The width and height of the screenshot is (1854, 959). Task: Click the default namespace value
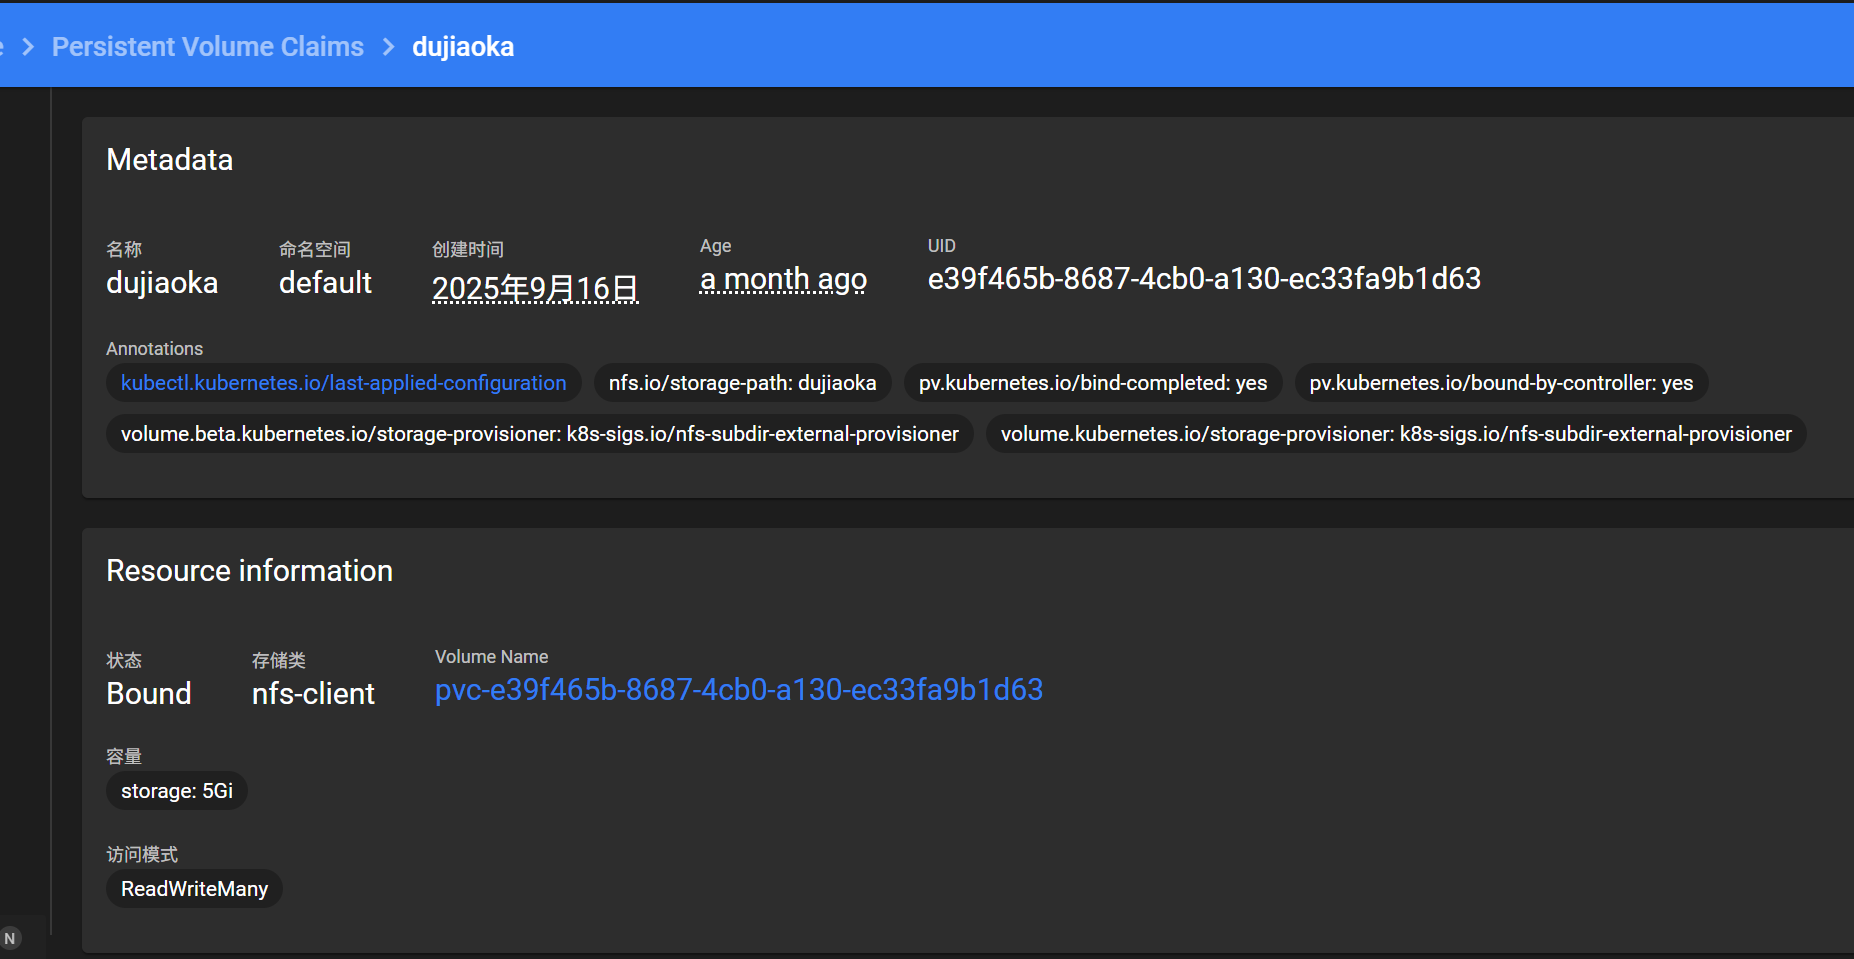tap(325, 283)
